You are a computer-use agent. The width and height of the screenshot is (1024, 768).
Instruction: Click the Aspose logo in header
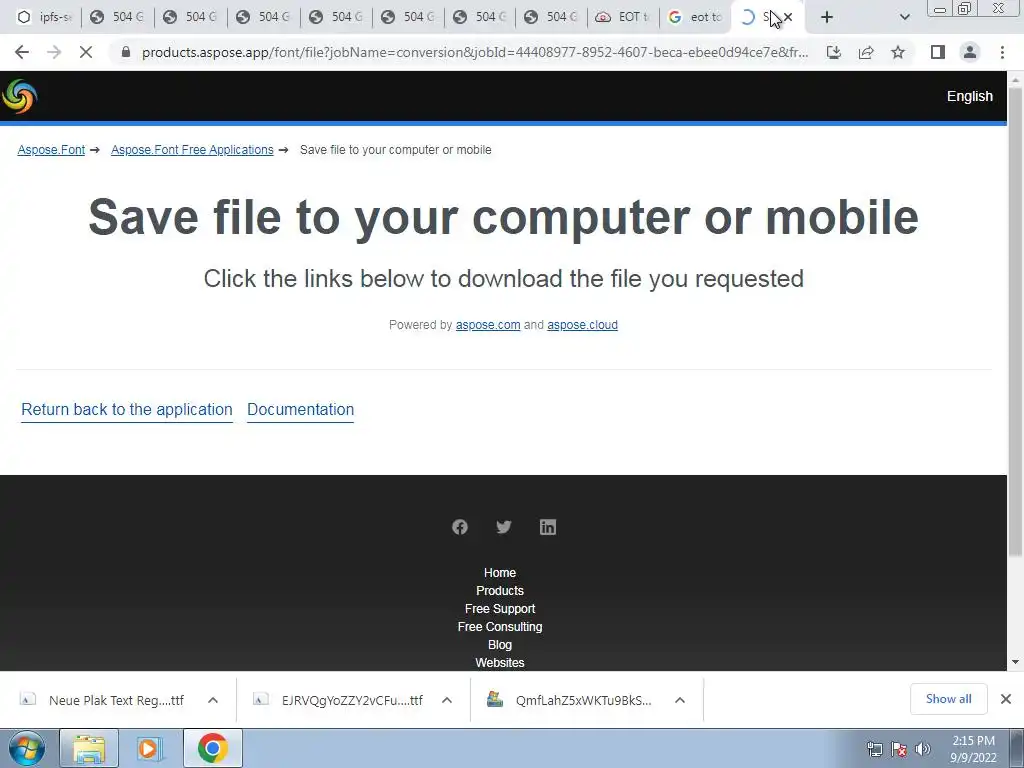20,97
